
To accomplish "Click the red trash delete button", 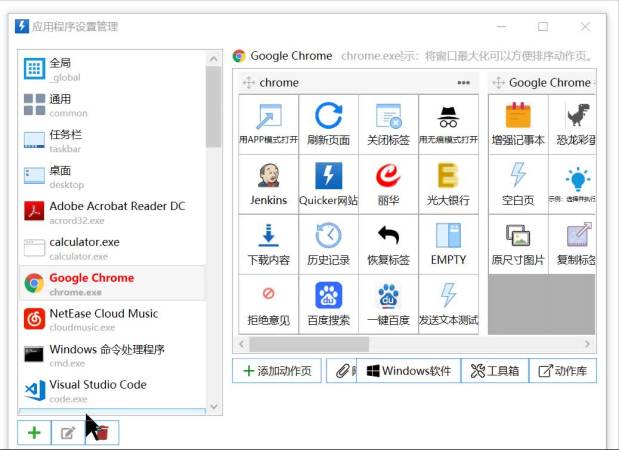I will (x=102, y=433).
